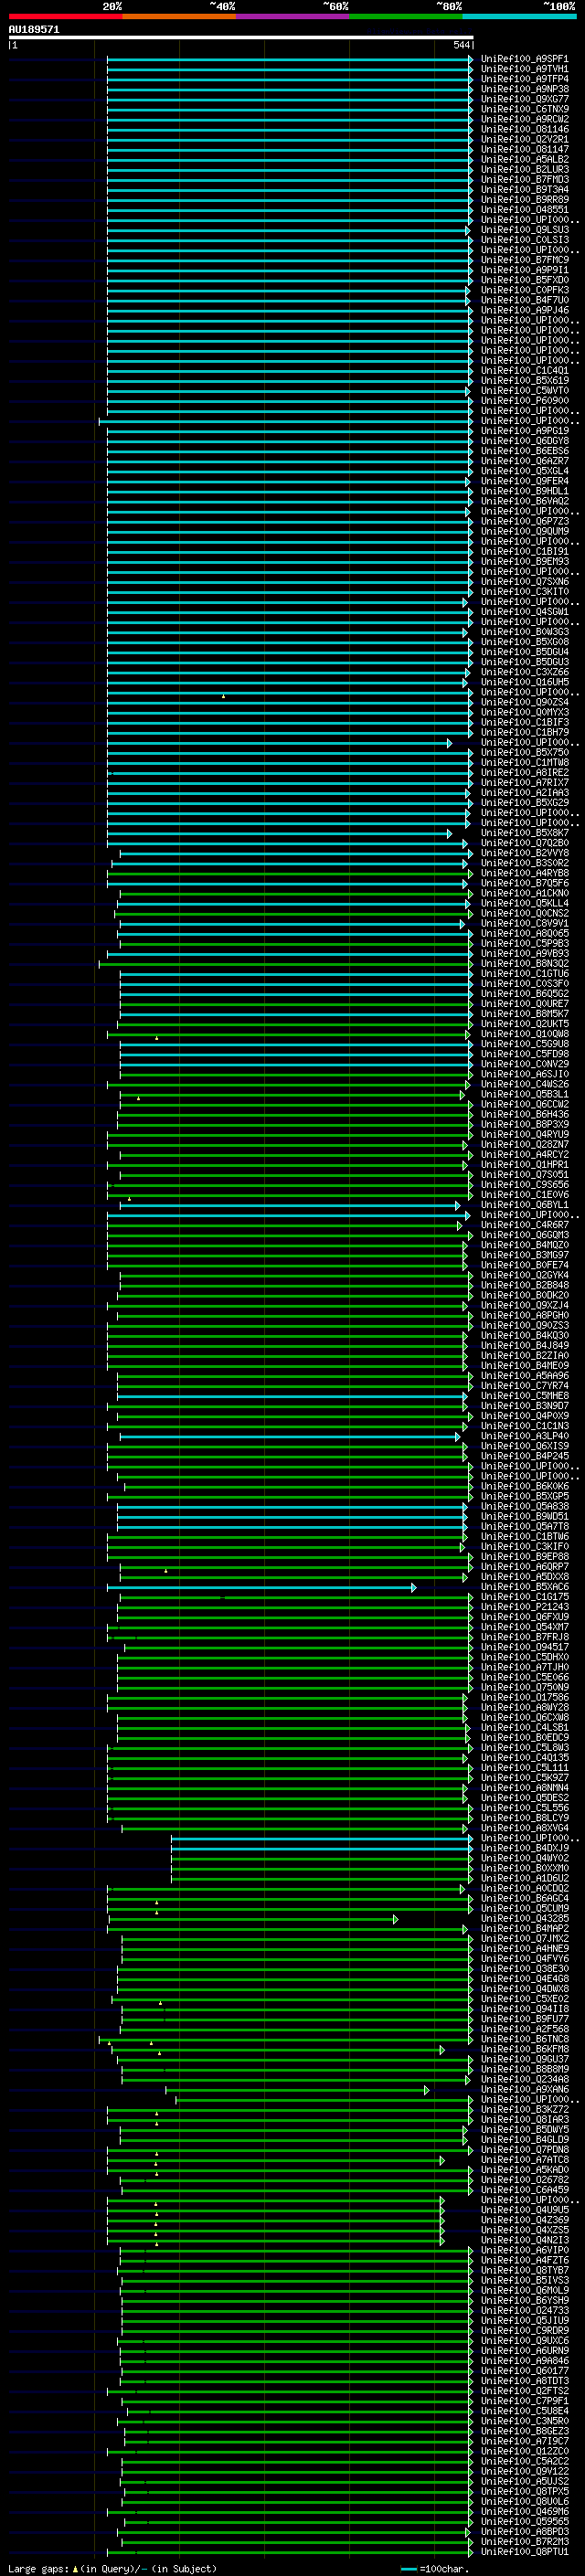Viewport: 585px width, 2576px height.
Task: Click the UniRef100_O24733 label
Action: click(x=524, y=2311)
